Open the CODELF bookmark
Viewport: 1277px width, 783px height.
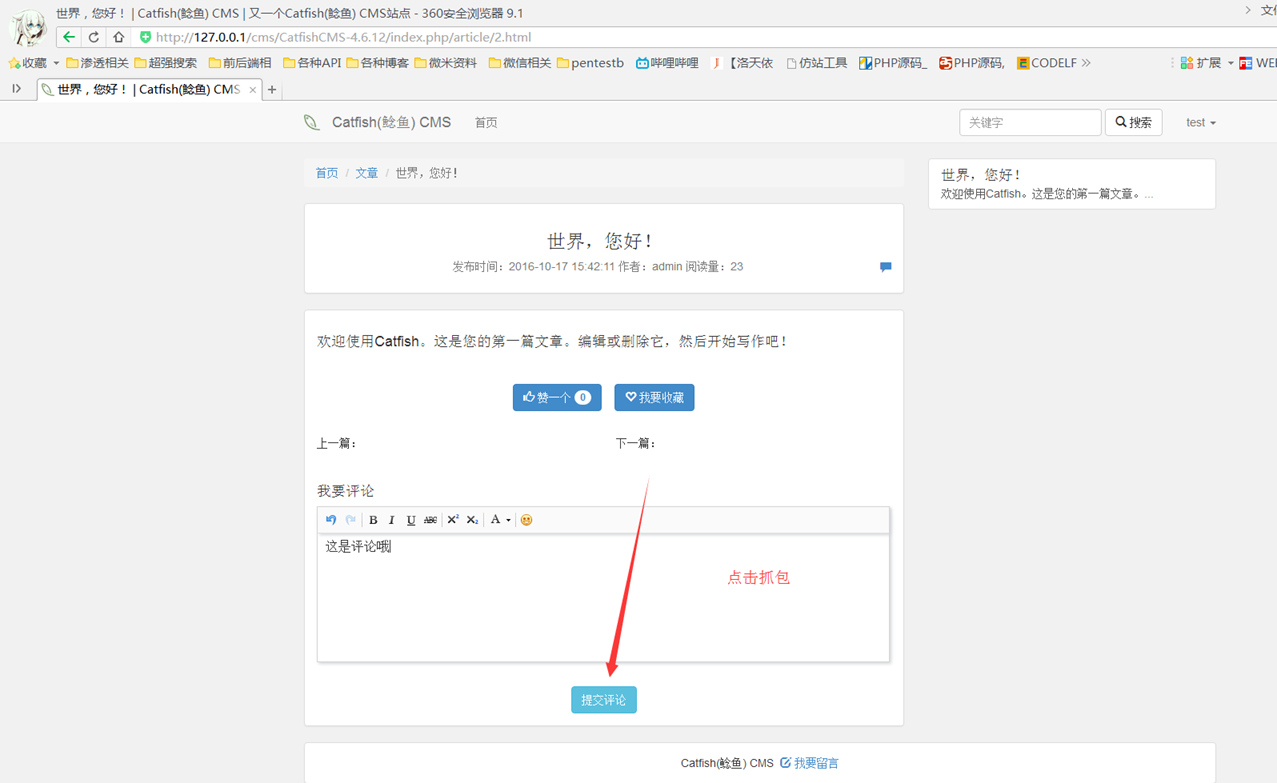pyautogui.click(x=1046, y=63)
